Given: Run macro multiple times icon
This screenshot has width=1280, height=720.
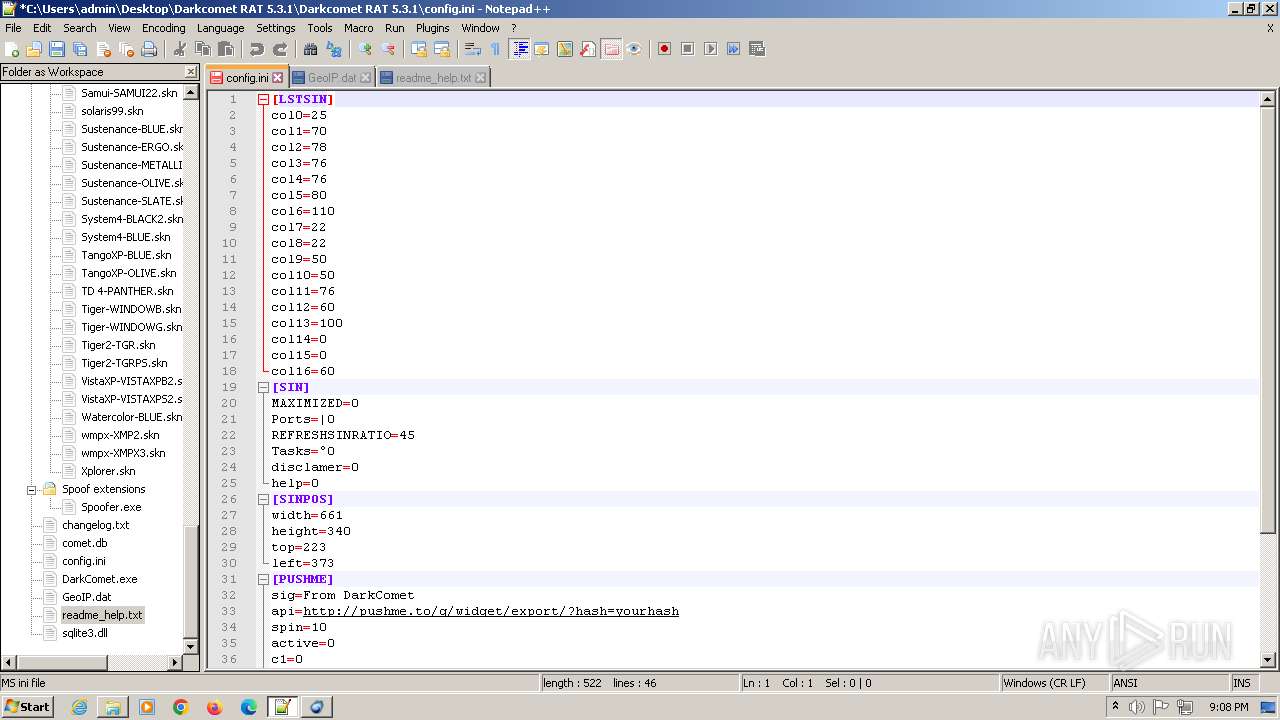Looking at the screenshot, I should [733, 49].
